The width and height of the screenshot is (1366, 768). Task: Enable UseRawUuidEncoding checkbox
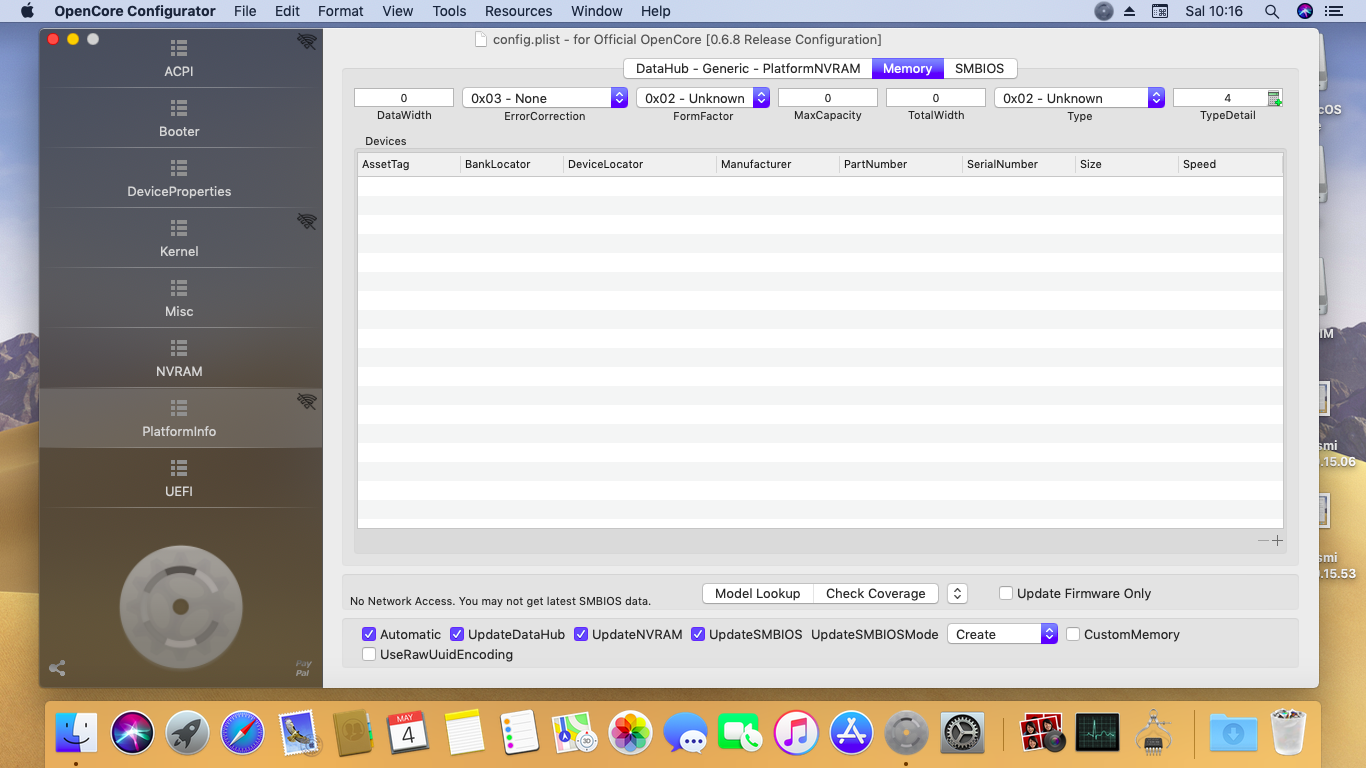tap(369, 654)
